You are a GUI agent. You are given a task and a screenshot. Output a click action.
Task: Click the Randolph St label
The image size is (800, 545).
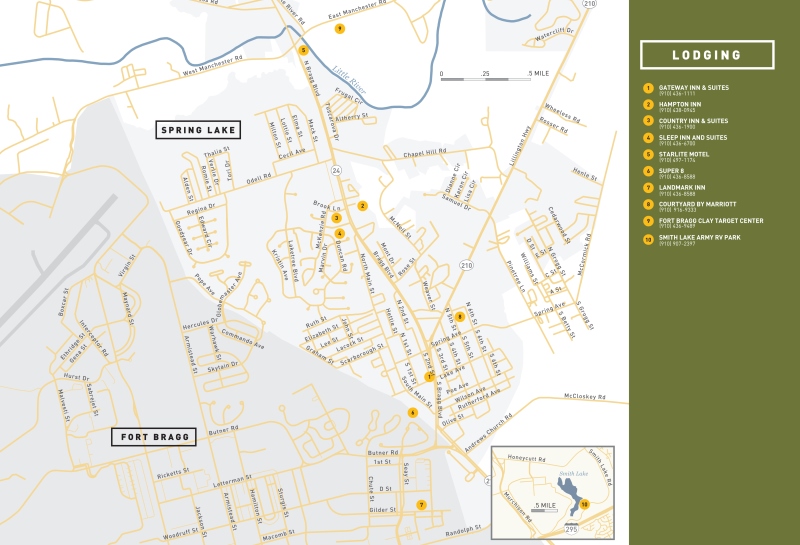tap(463, 531)
